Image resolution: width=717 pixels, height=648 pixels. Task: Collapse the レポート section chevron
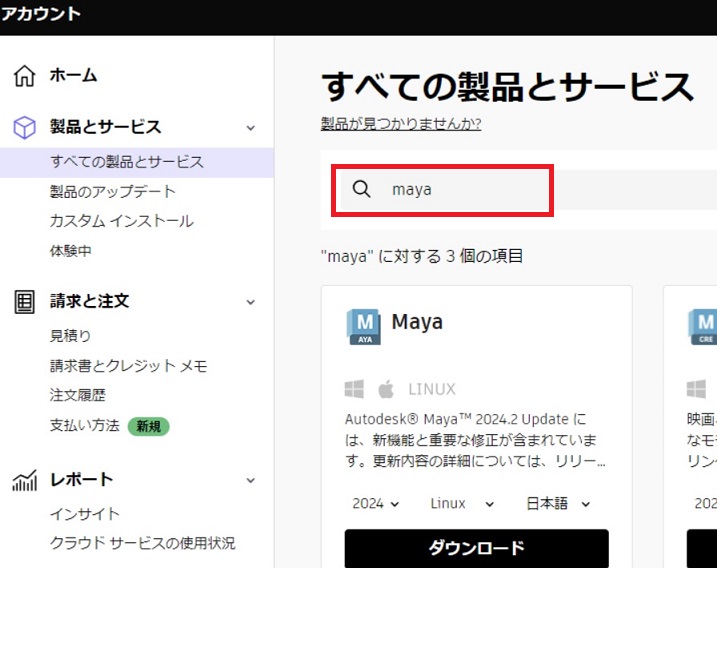[x=251, y=480]
